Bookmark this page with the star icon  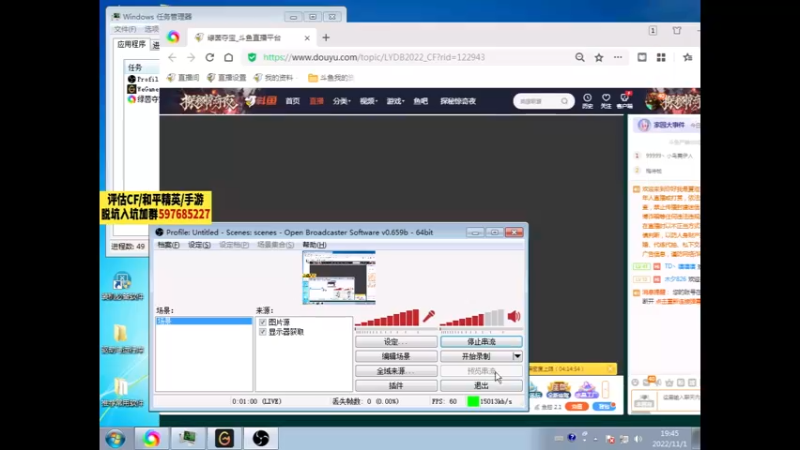pyautogui.click(x=599, y=58)
